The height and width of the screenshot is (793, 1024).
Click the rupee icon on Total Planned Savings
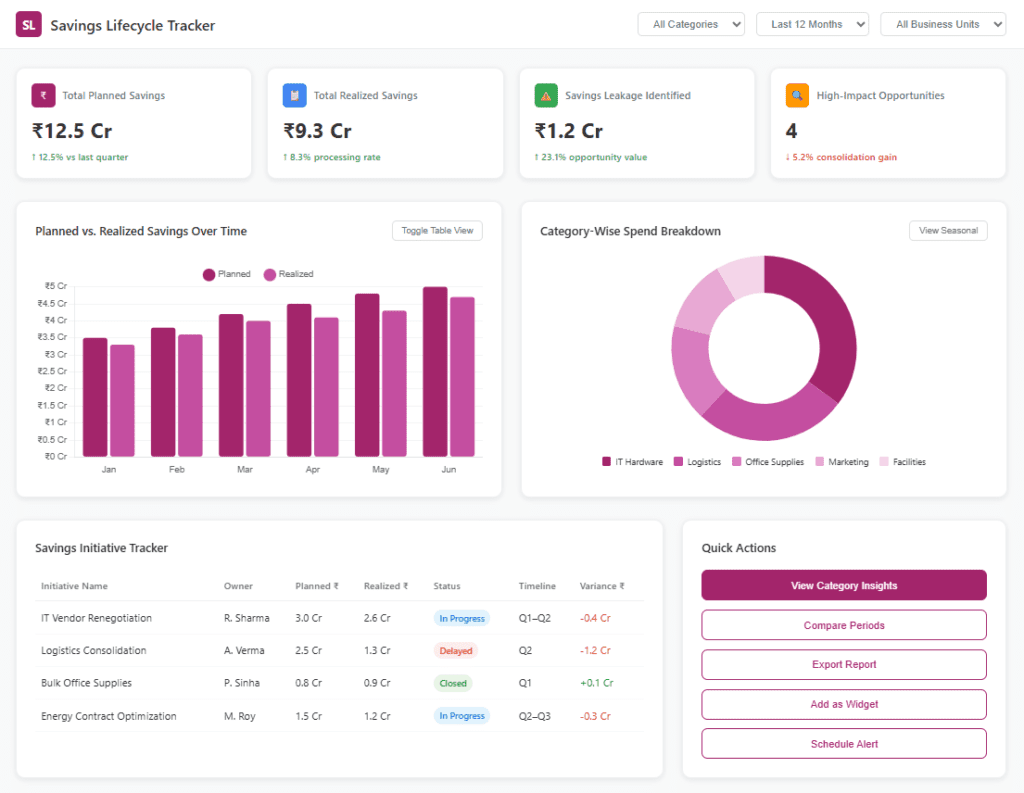(43, 95)
